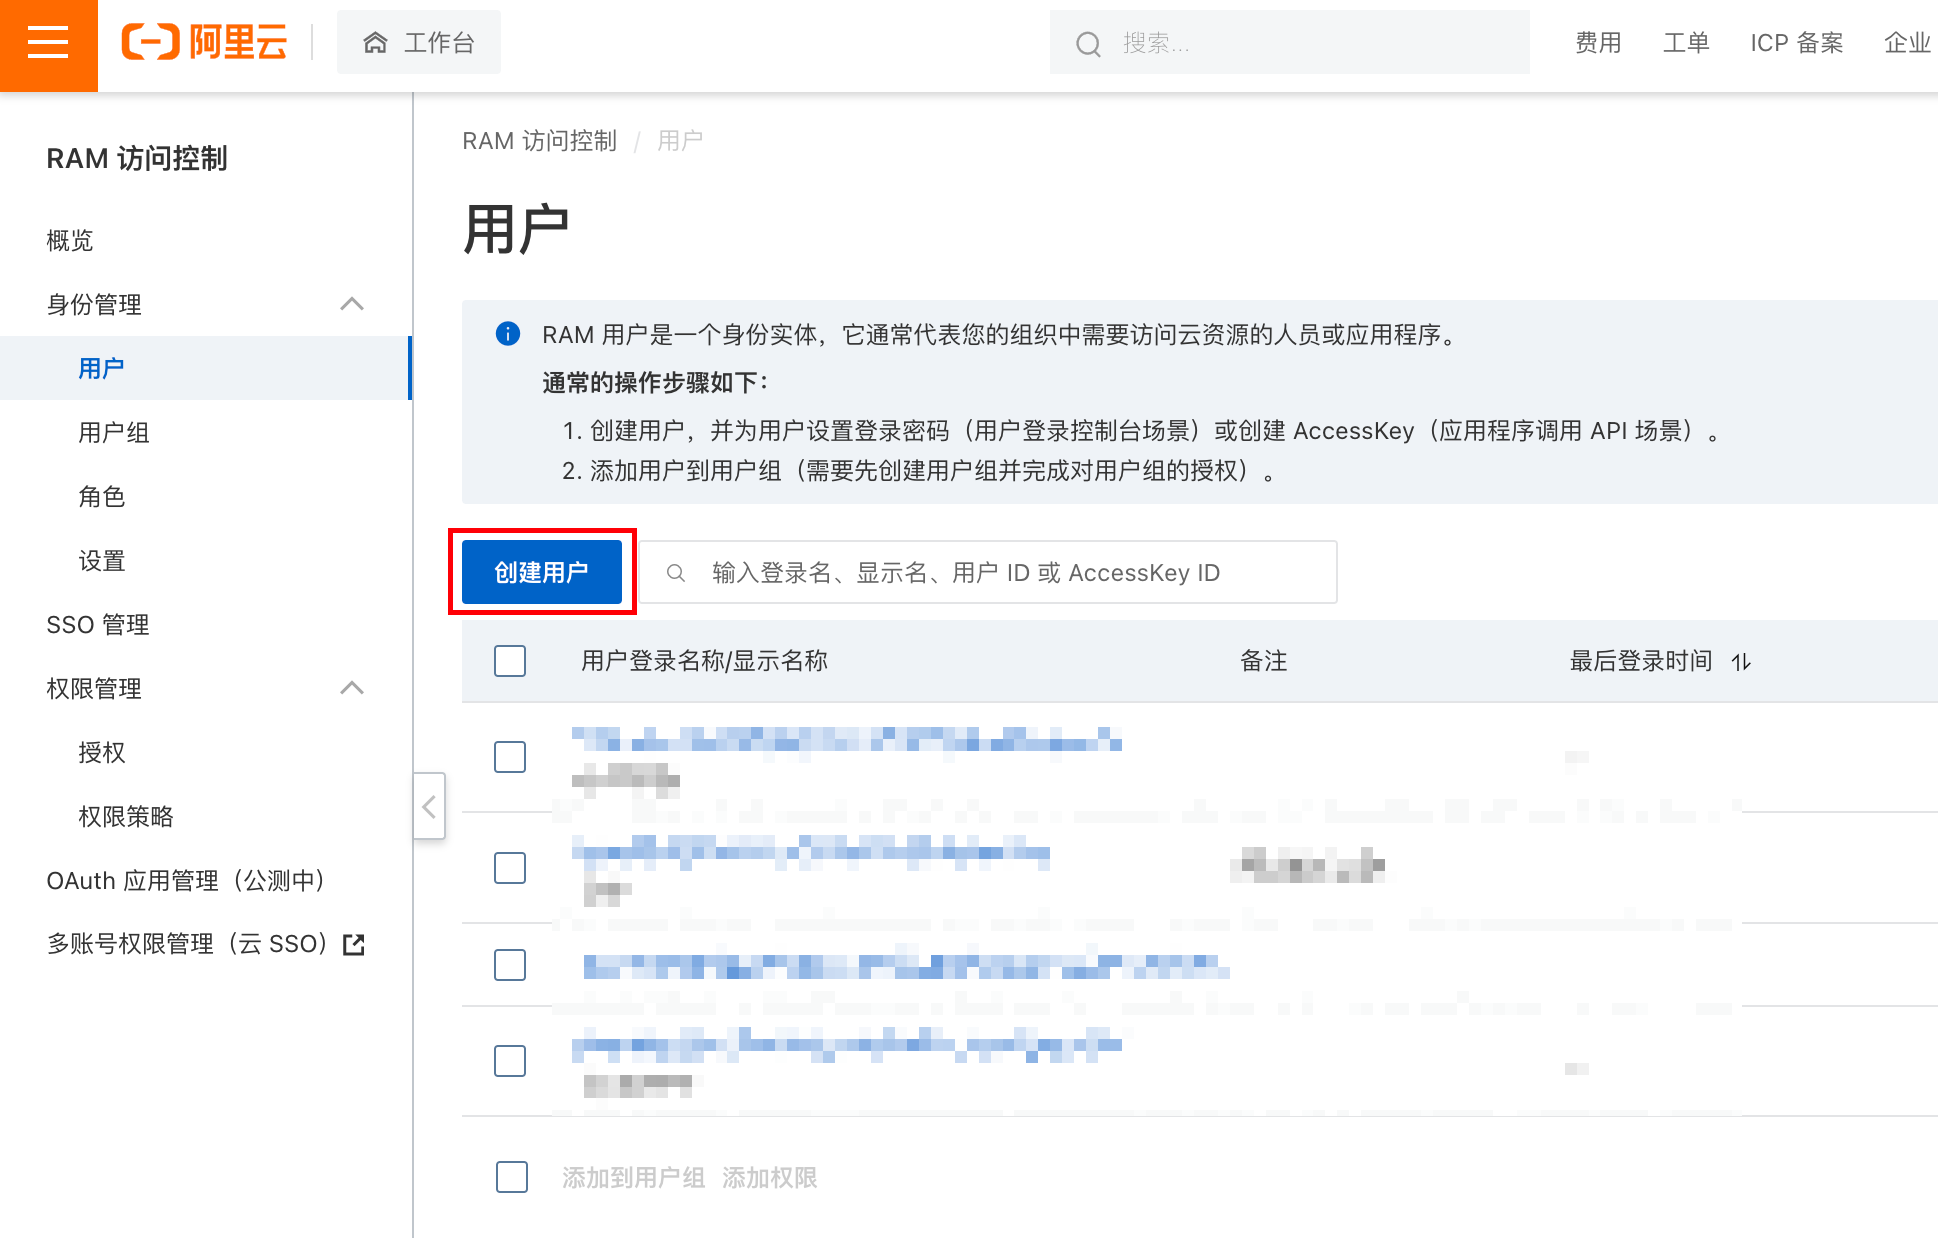Click the home icon next to 工作台

tap(375, 43)
